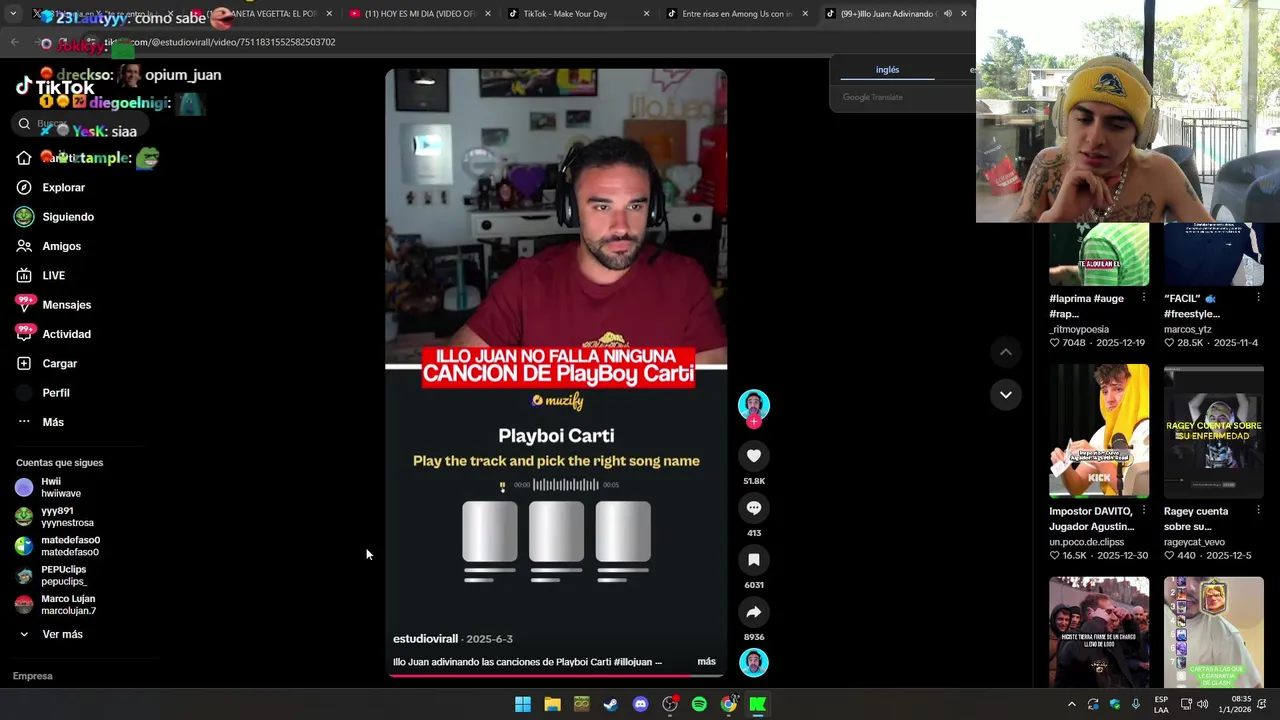The image size is (1280, 720).
Task: Open Steam from the taskbar
Action: pyautogui.click(x=611, y=704)
